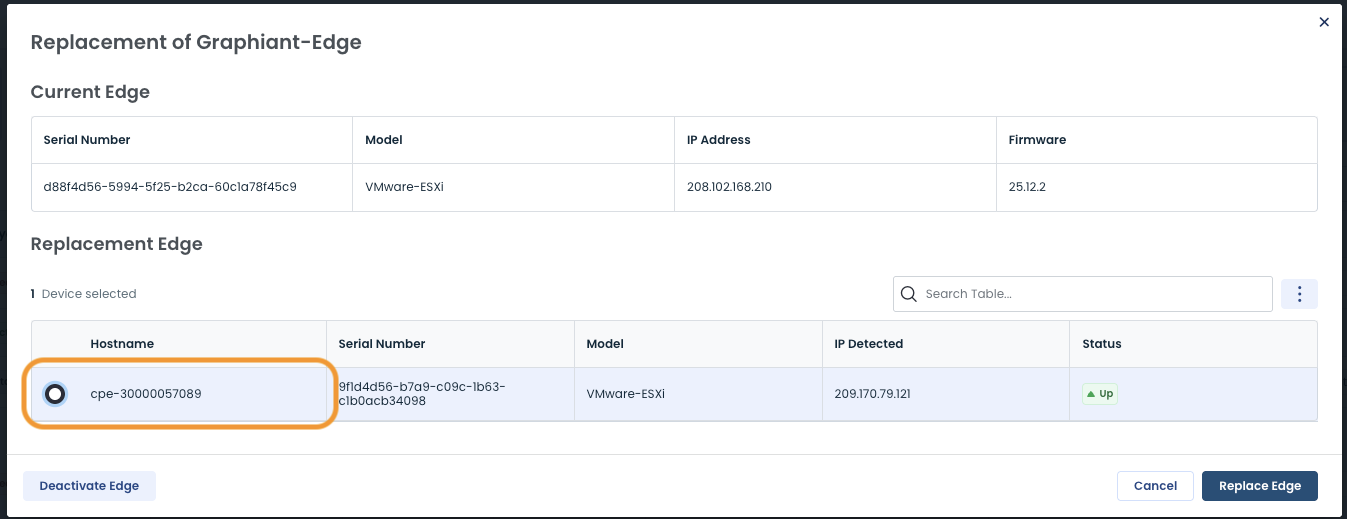Sort by Status column header

click(1102, 344)
